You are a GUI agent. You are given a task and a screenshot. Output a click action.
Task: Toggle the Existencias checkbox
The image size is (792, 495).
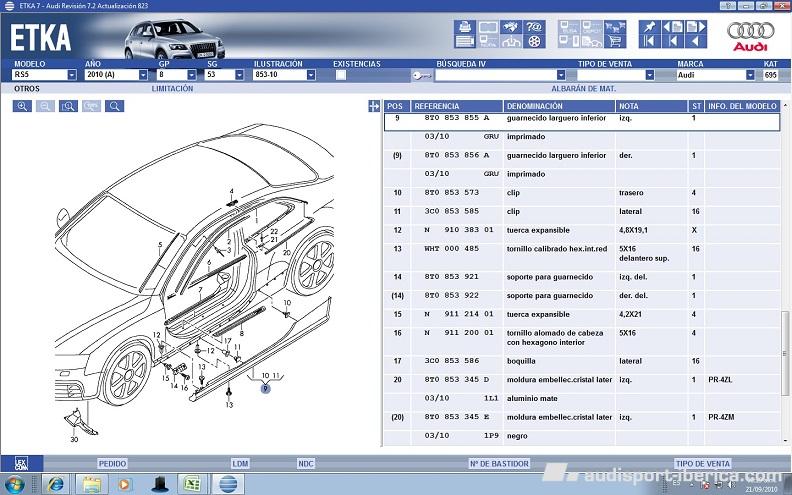341,75
